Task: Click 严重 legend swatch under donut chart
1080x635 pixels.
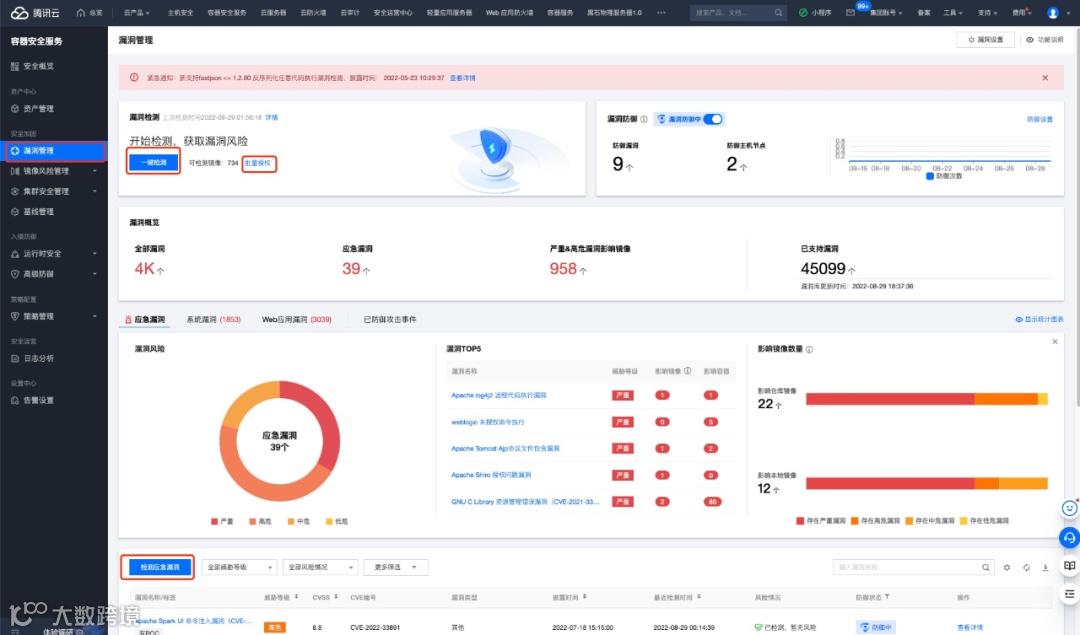Action: click(x=215, y=522)
